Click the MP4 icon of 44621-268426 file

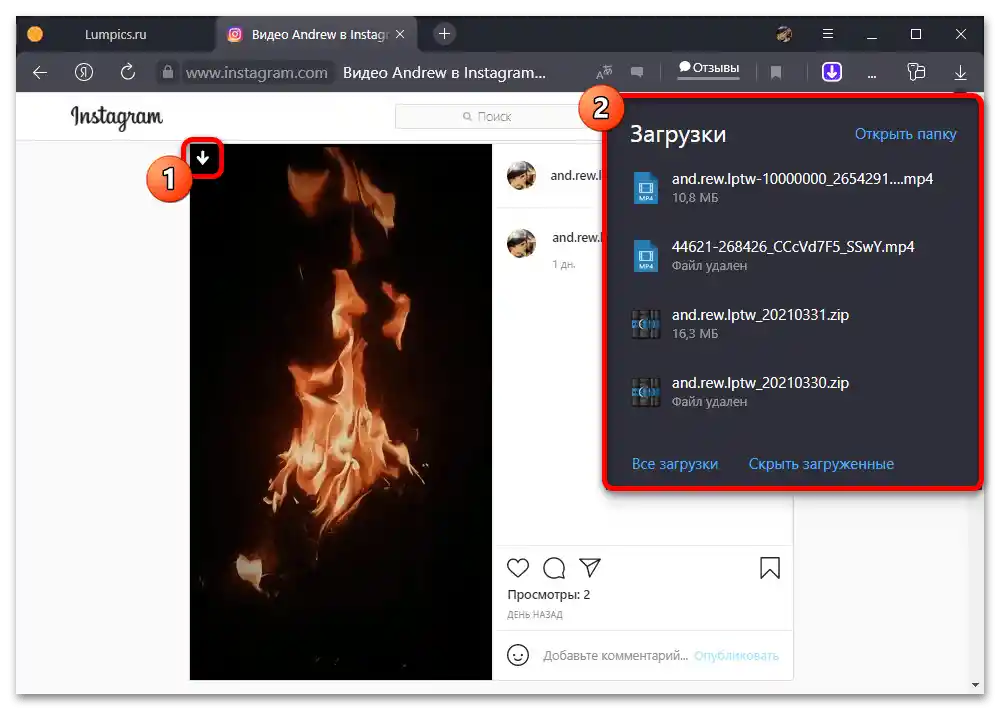pos(645,256)
